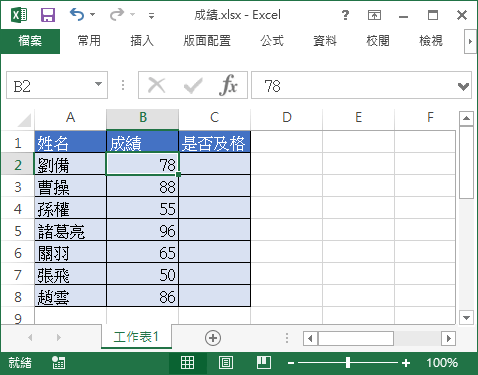Expand the formula bar chevron
This screenshot has width=478, height=375.
click(464, 87)
